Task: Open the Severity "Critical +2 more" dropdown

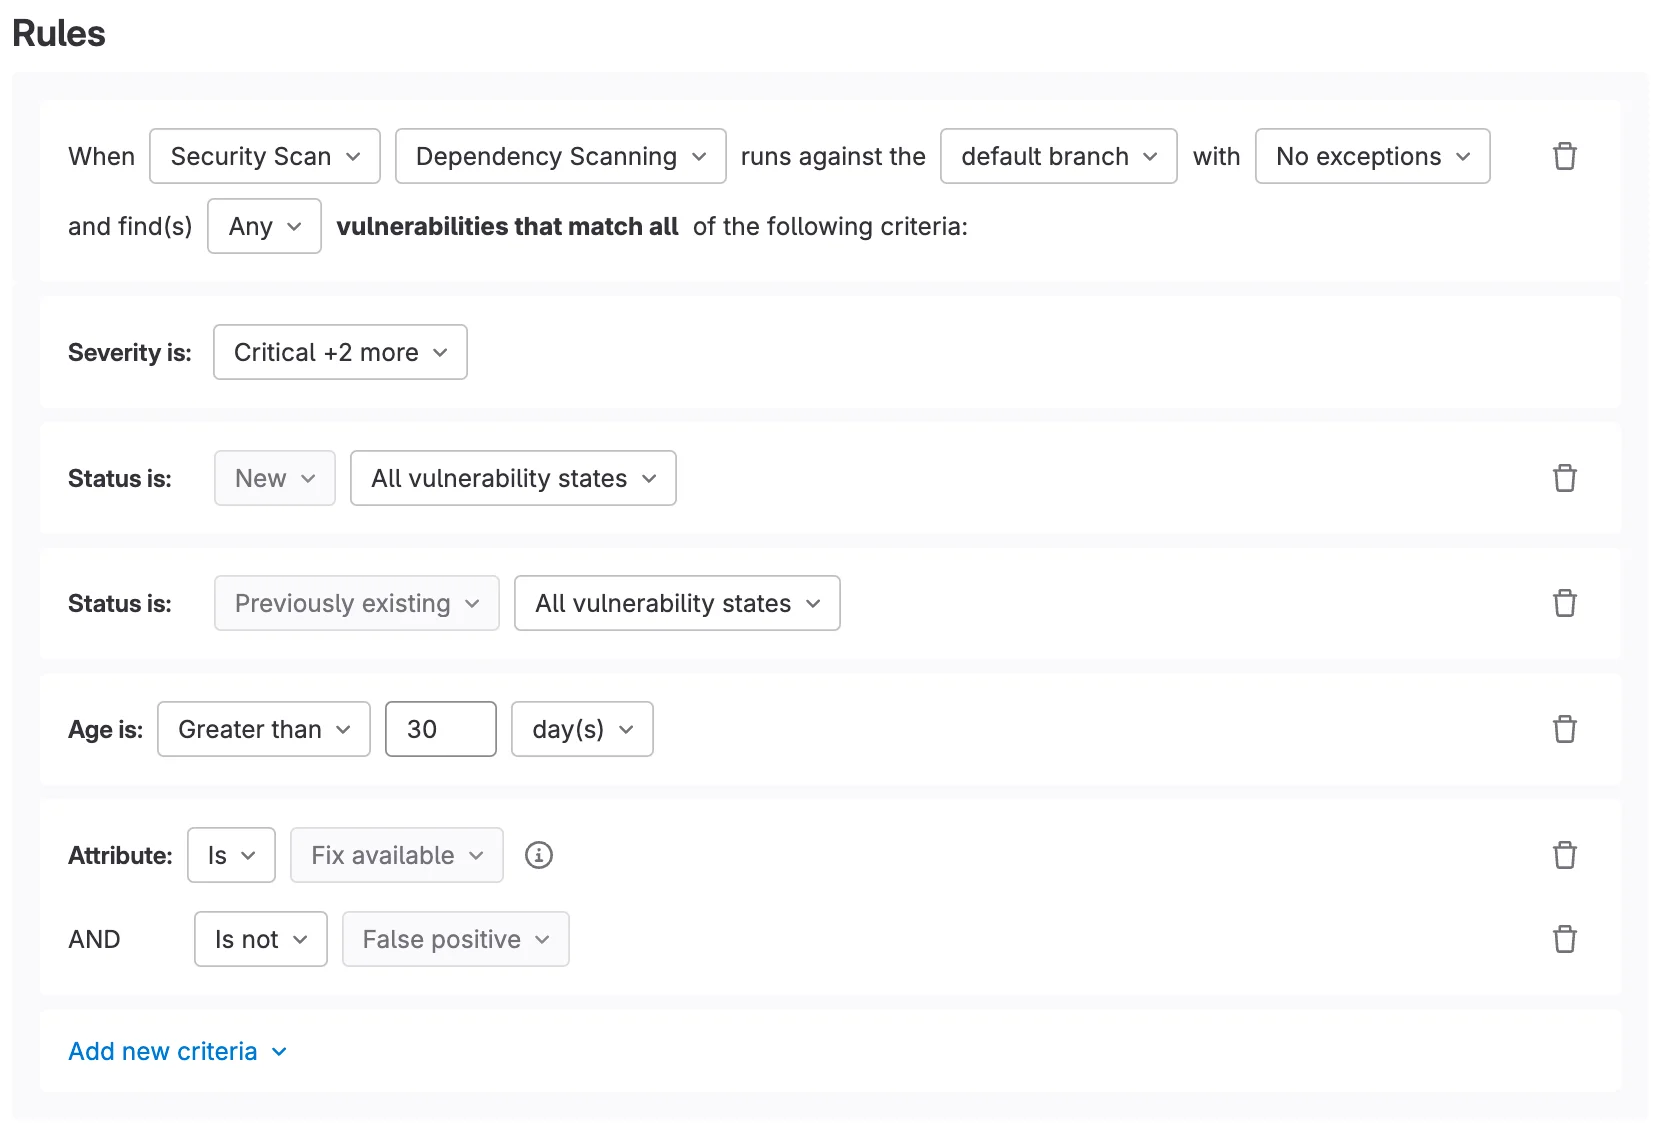Action: tap(340, 352)
